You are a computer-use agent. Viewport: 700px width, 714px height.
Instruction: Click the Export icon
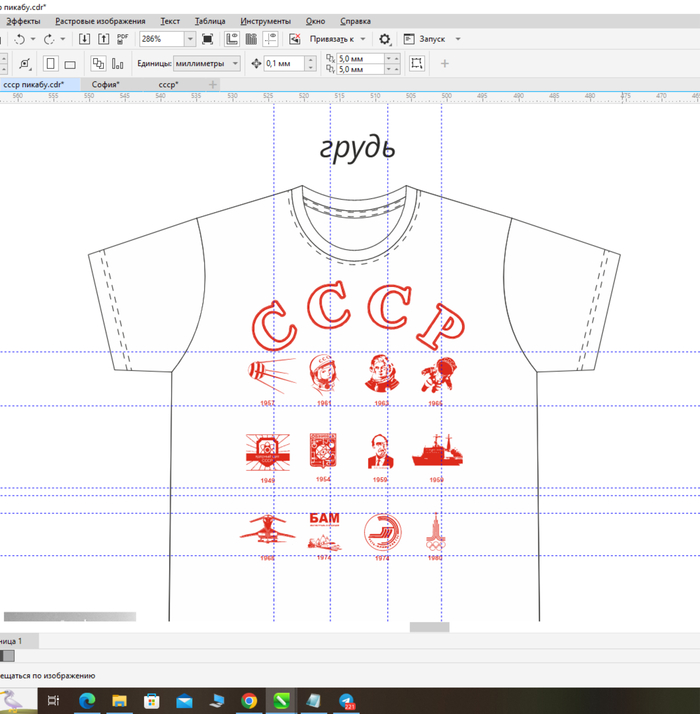[x=104, y=39]
